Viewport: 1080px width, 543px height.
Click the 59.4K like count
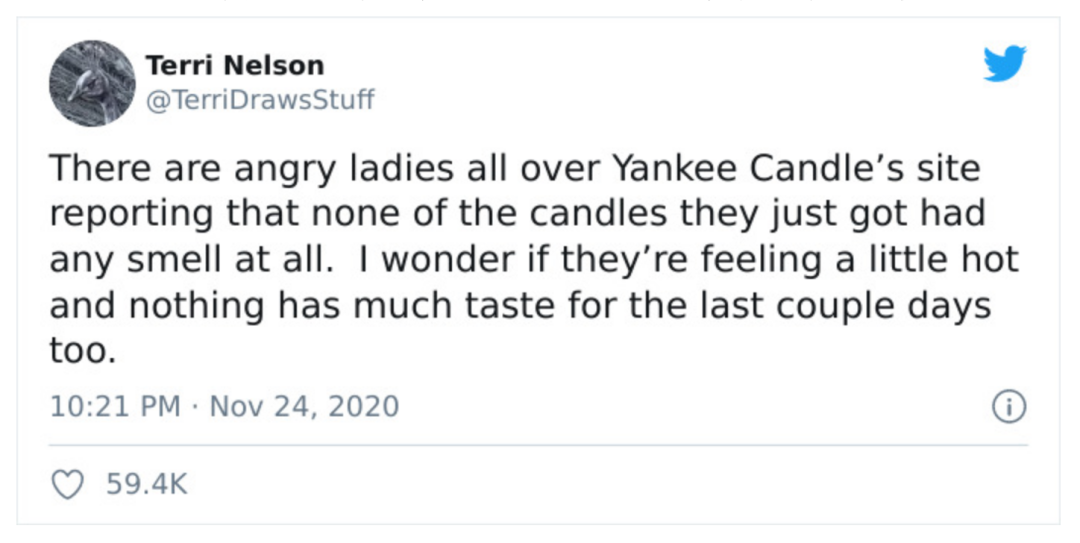147,485
